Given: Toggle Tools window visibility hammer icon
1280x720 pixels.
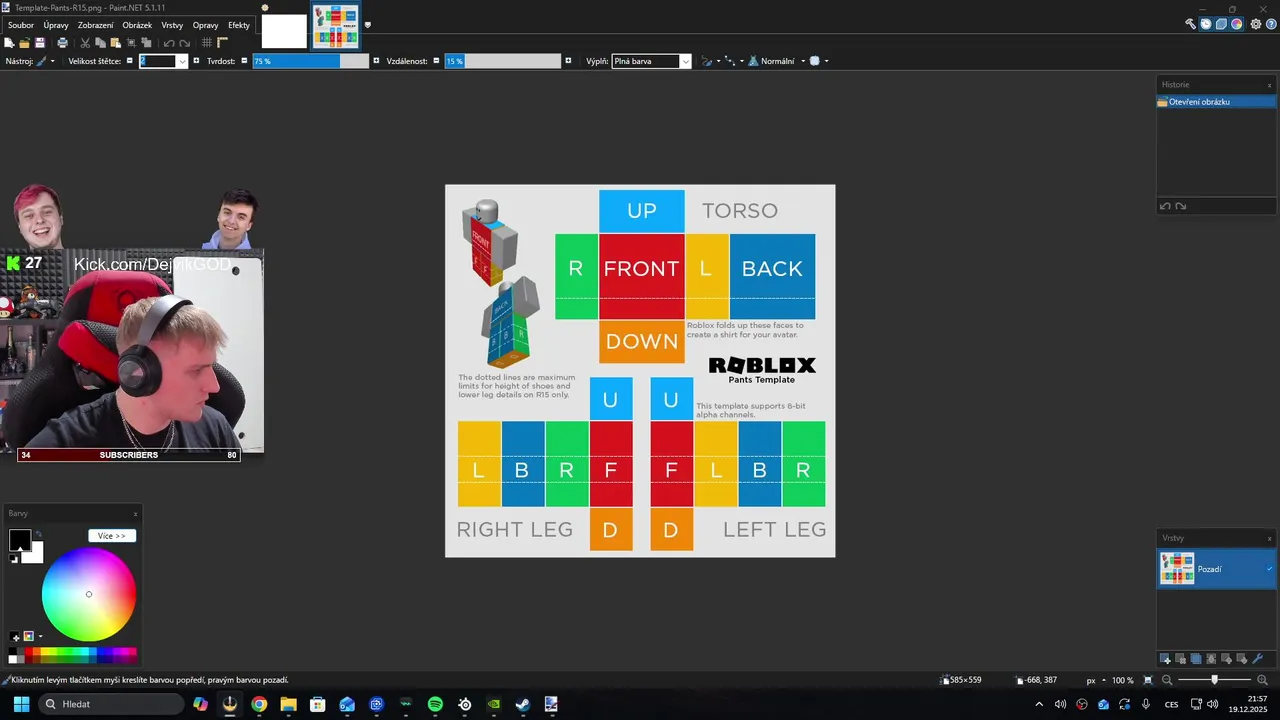Looking at the screenshot, I should (1190, 24).
